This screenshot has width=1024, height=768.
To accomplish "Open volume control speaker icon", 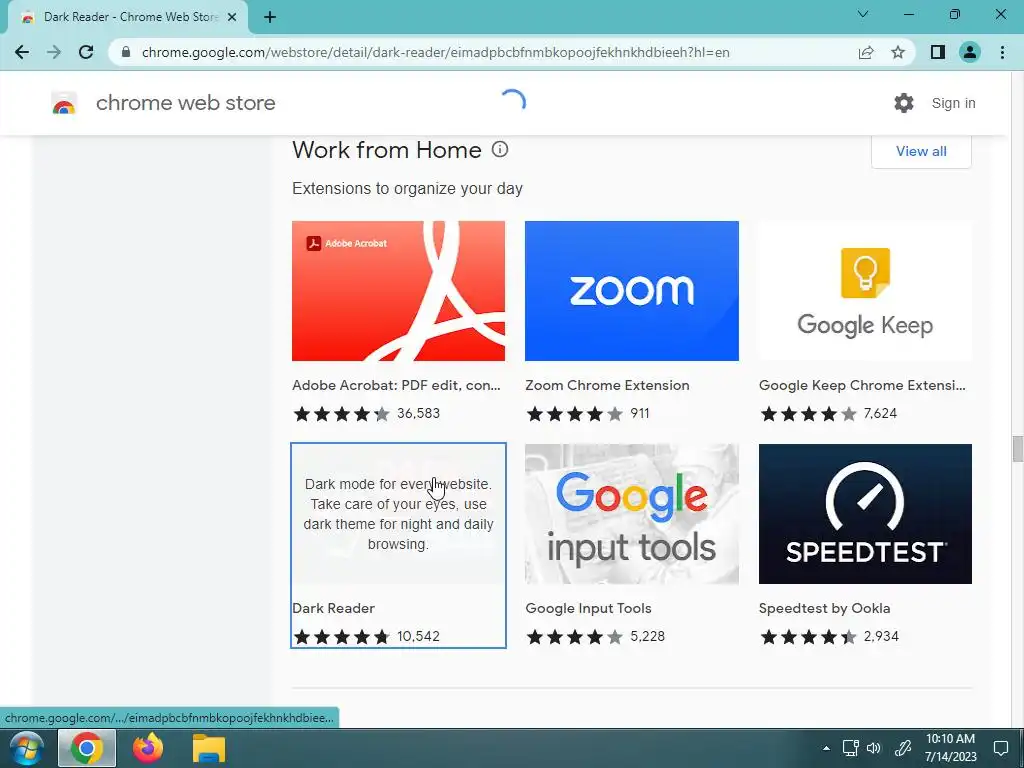I will pyautogui.click(x=874, y=748).
